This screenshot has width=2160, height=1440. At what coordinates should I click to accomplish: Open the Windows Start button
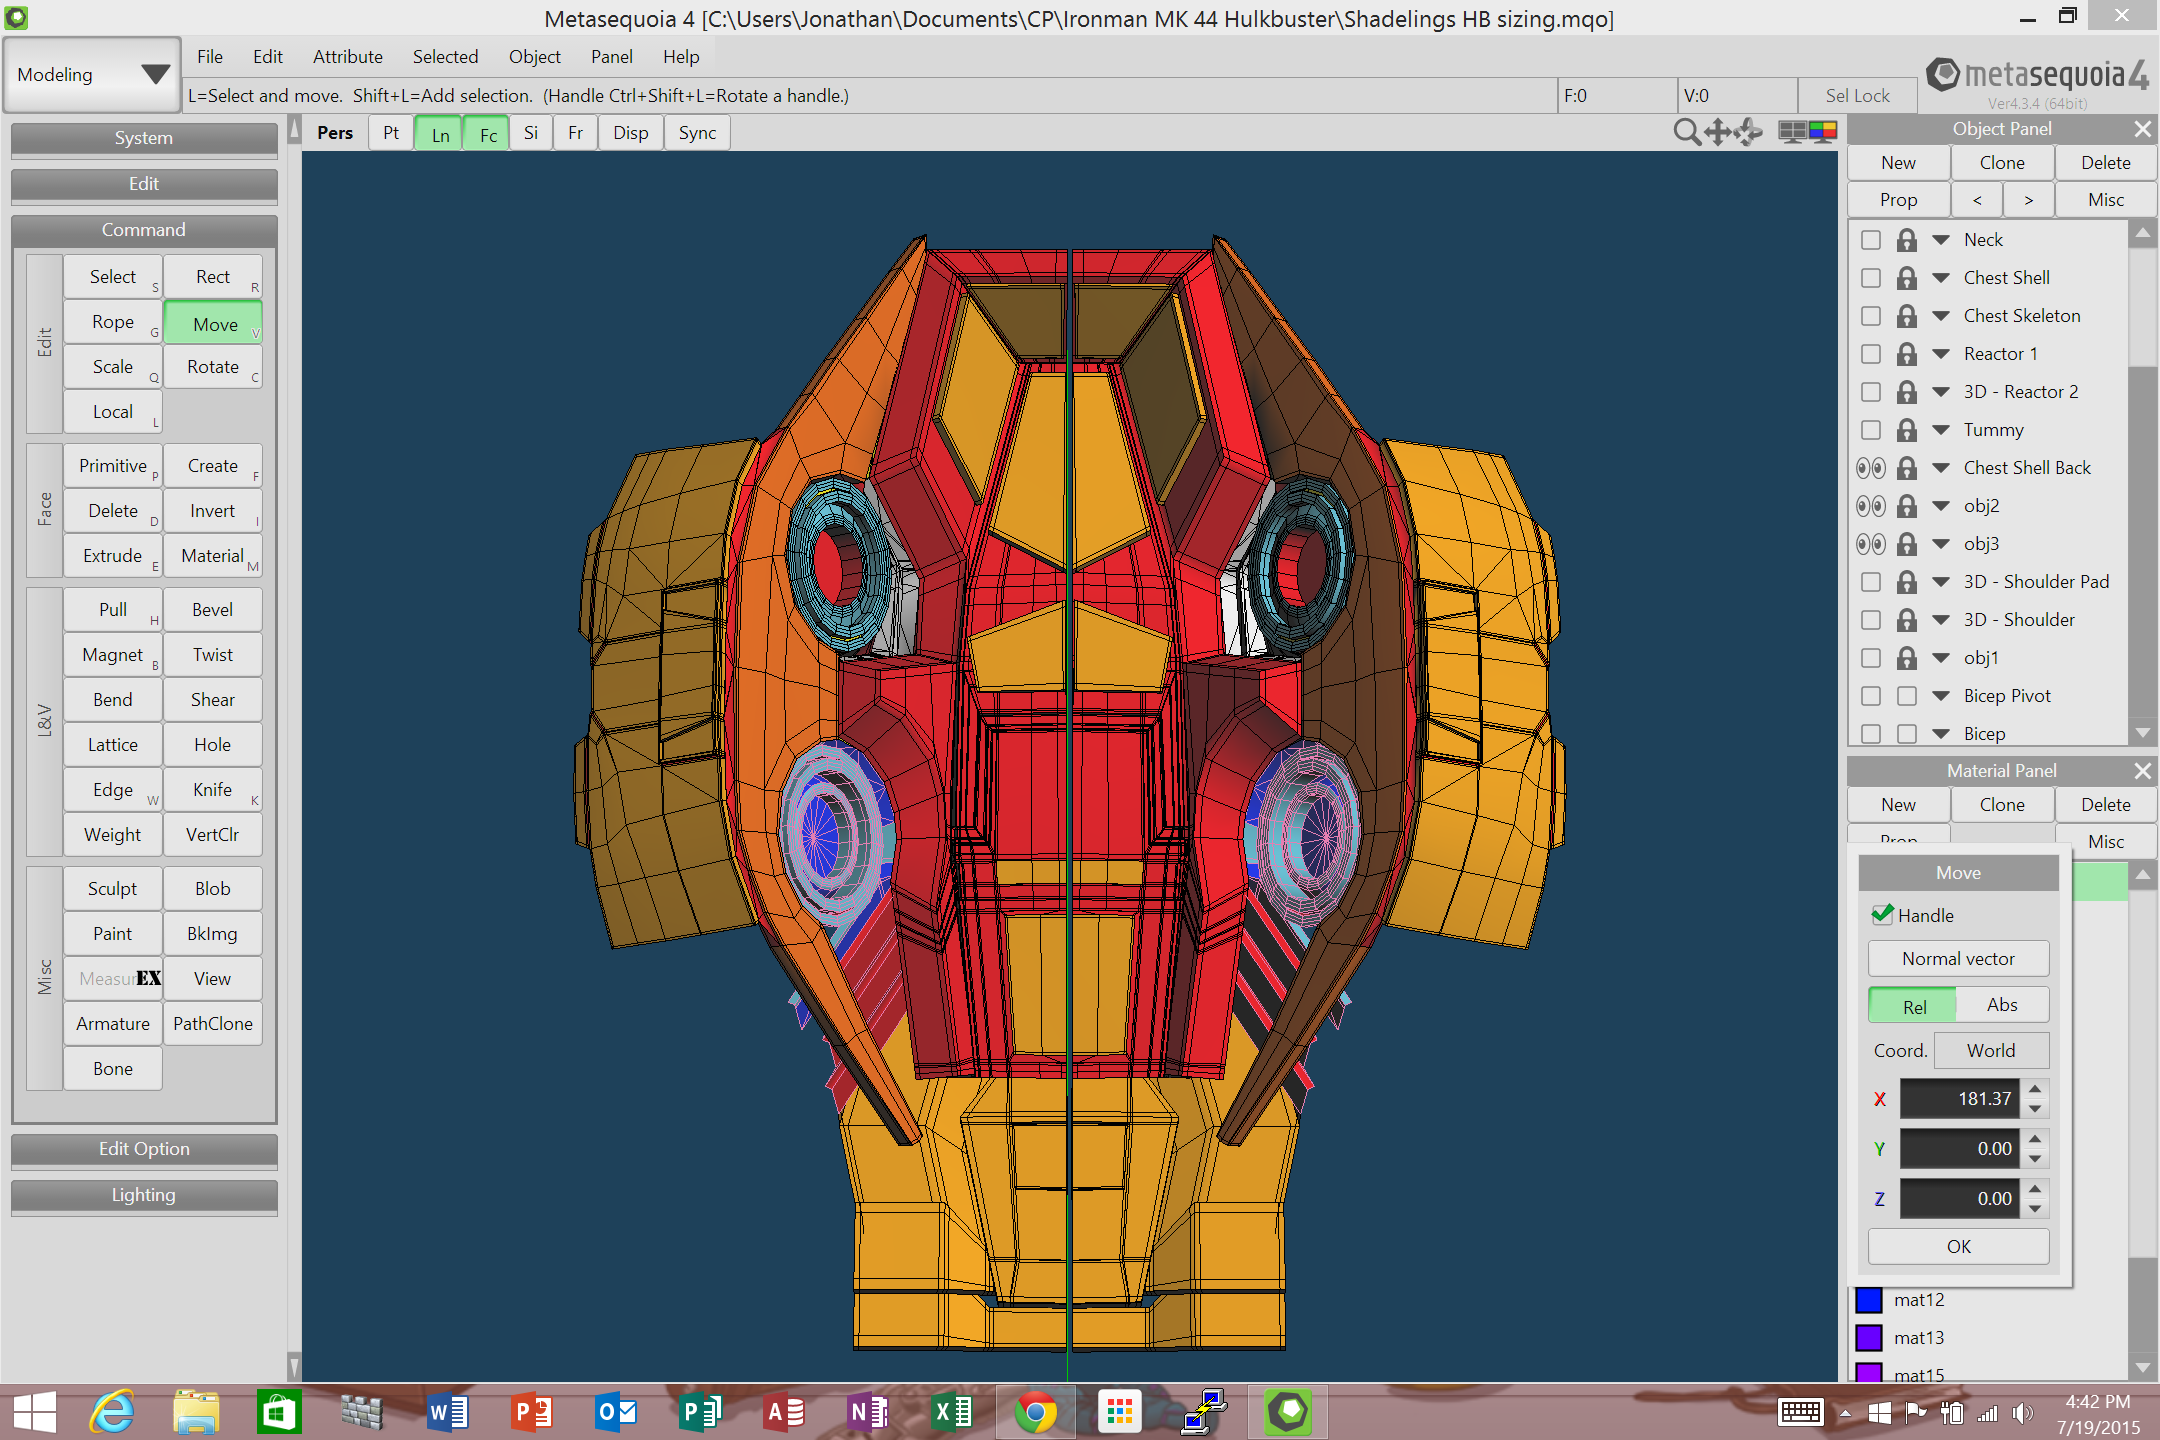34,1412
